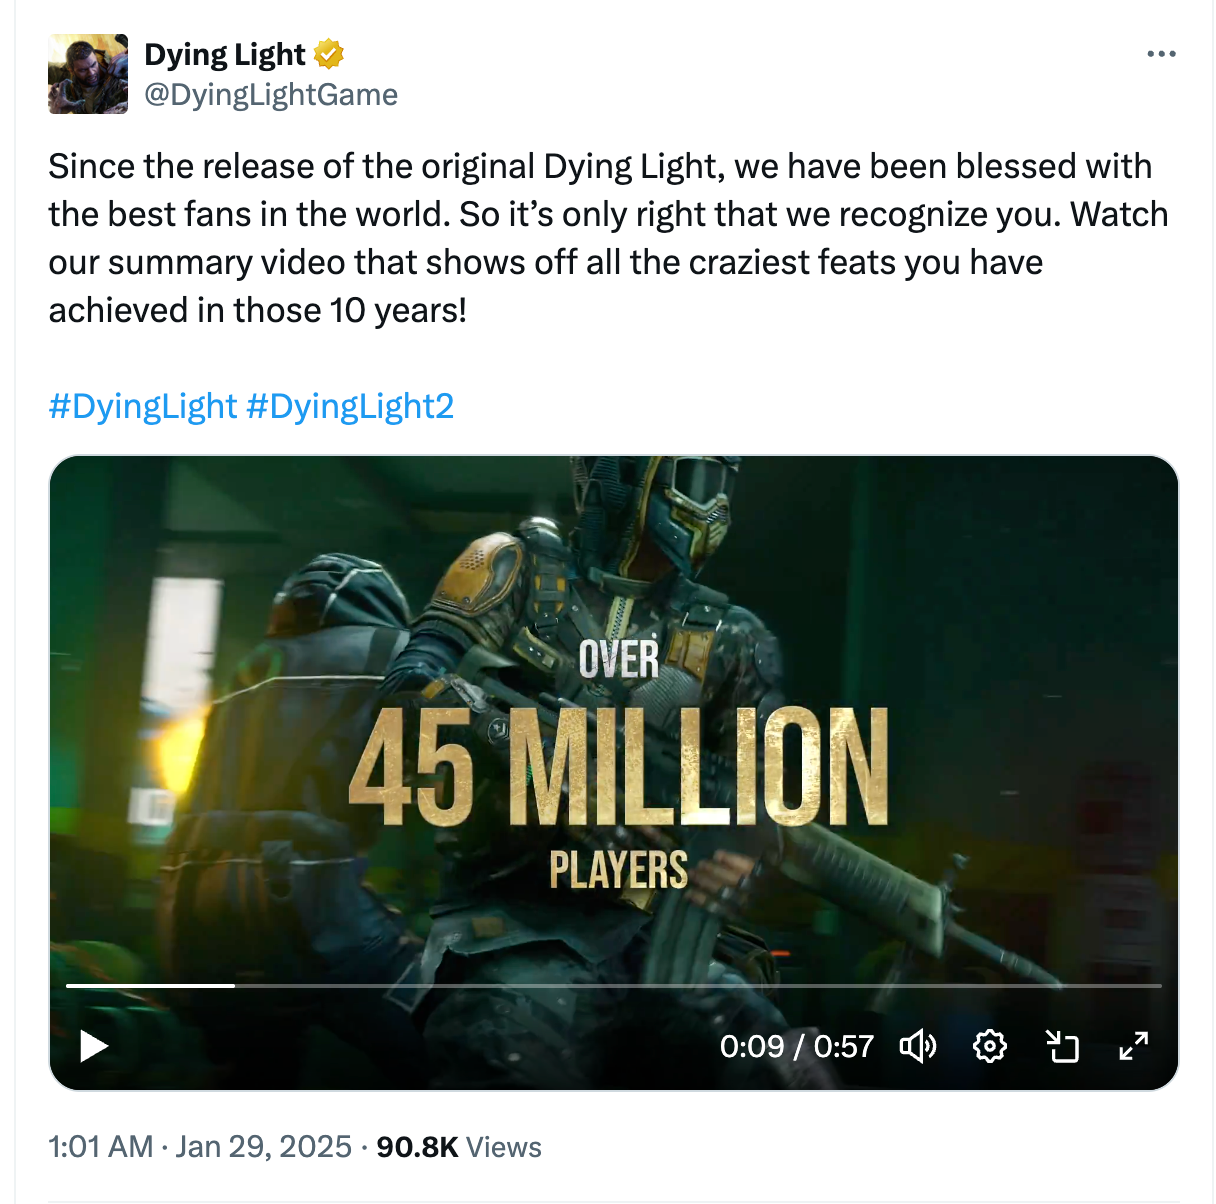1216x1204 pixels.
Task: Click the gold verified badge
Action: 329,54
